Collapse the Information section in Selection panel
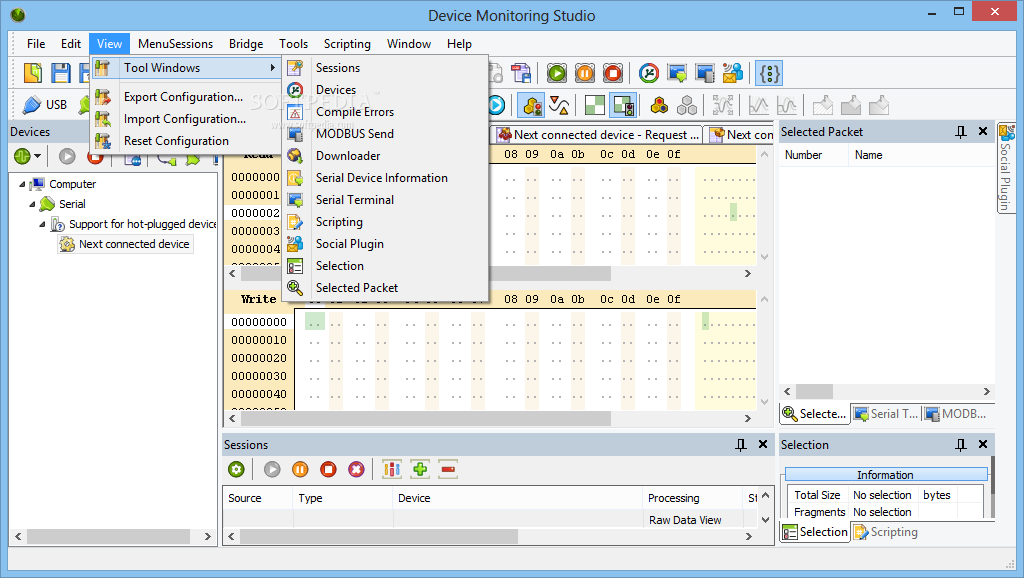The height and width of the screenshot is (578, 1024). click(x=886, y=475)
